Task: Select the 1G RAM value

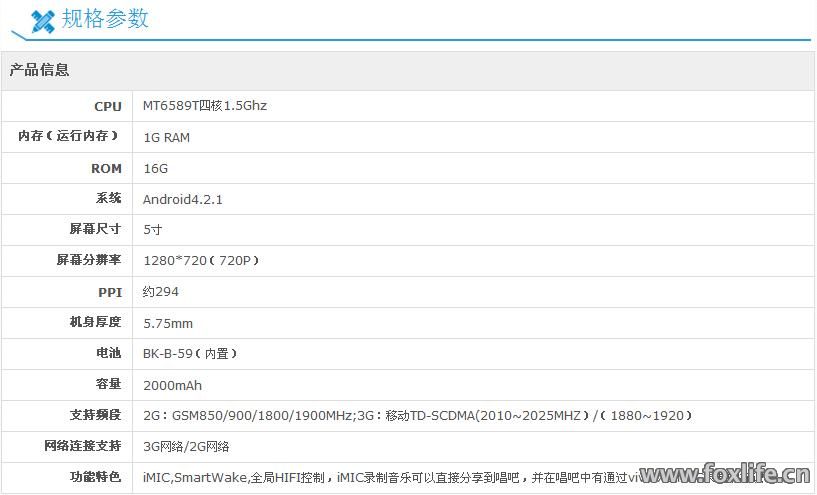Action: (x=166, y=137)
